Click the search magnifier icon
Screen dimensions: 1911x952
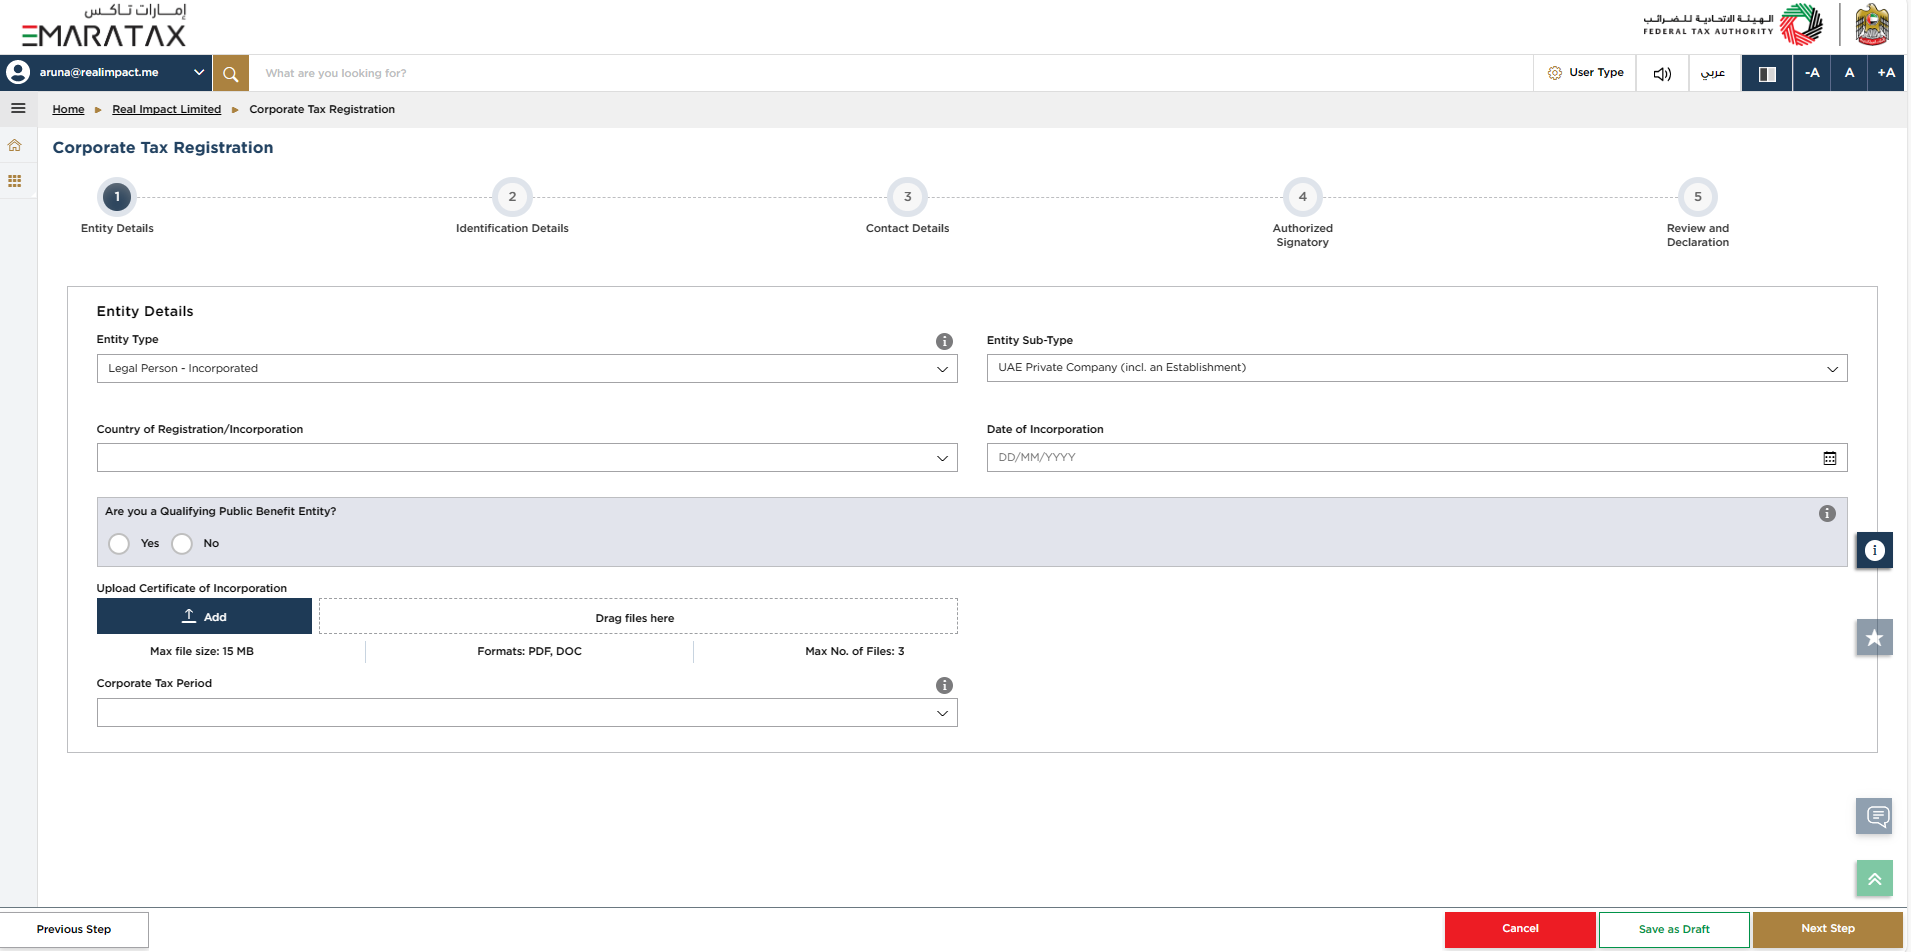pos(230,73)
